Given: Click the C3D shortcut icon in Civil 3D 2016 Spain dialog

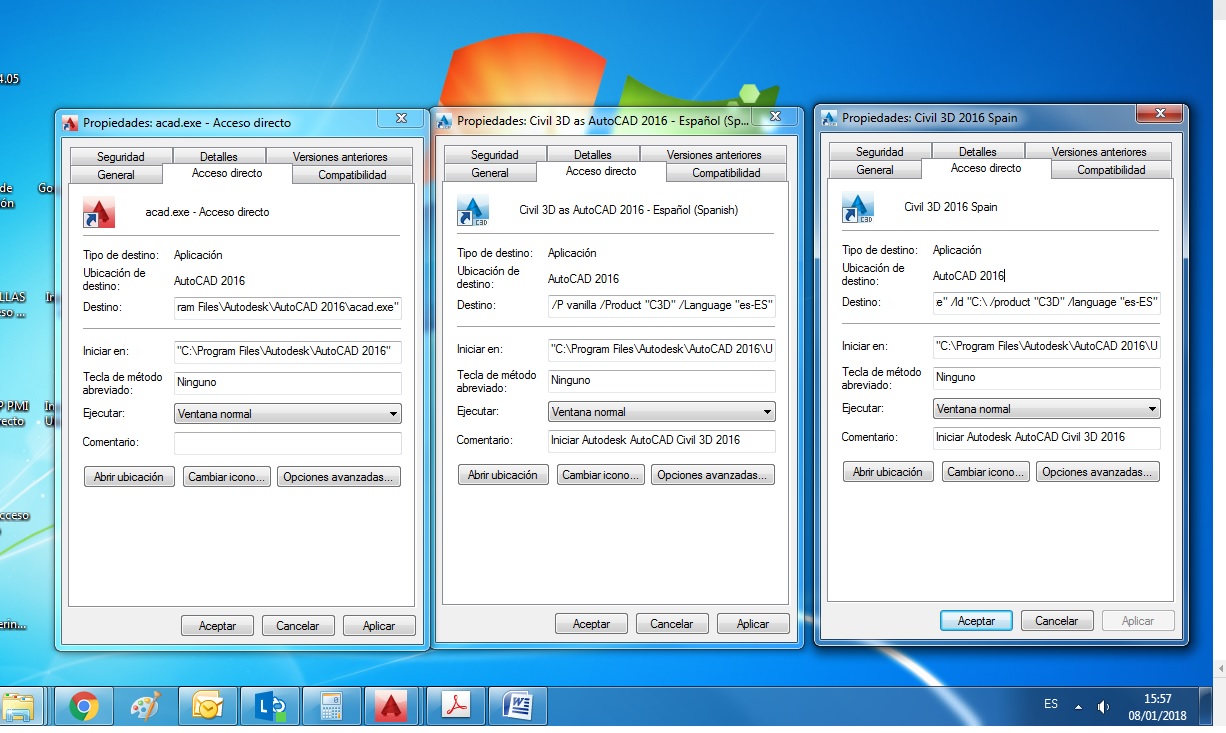Looking at the screenshot, I should [x=858, y=207].
